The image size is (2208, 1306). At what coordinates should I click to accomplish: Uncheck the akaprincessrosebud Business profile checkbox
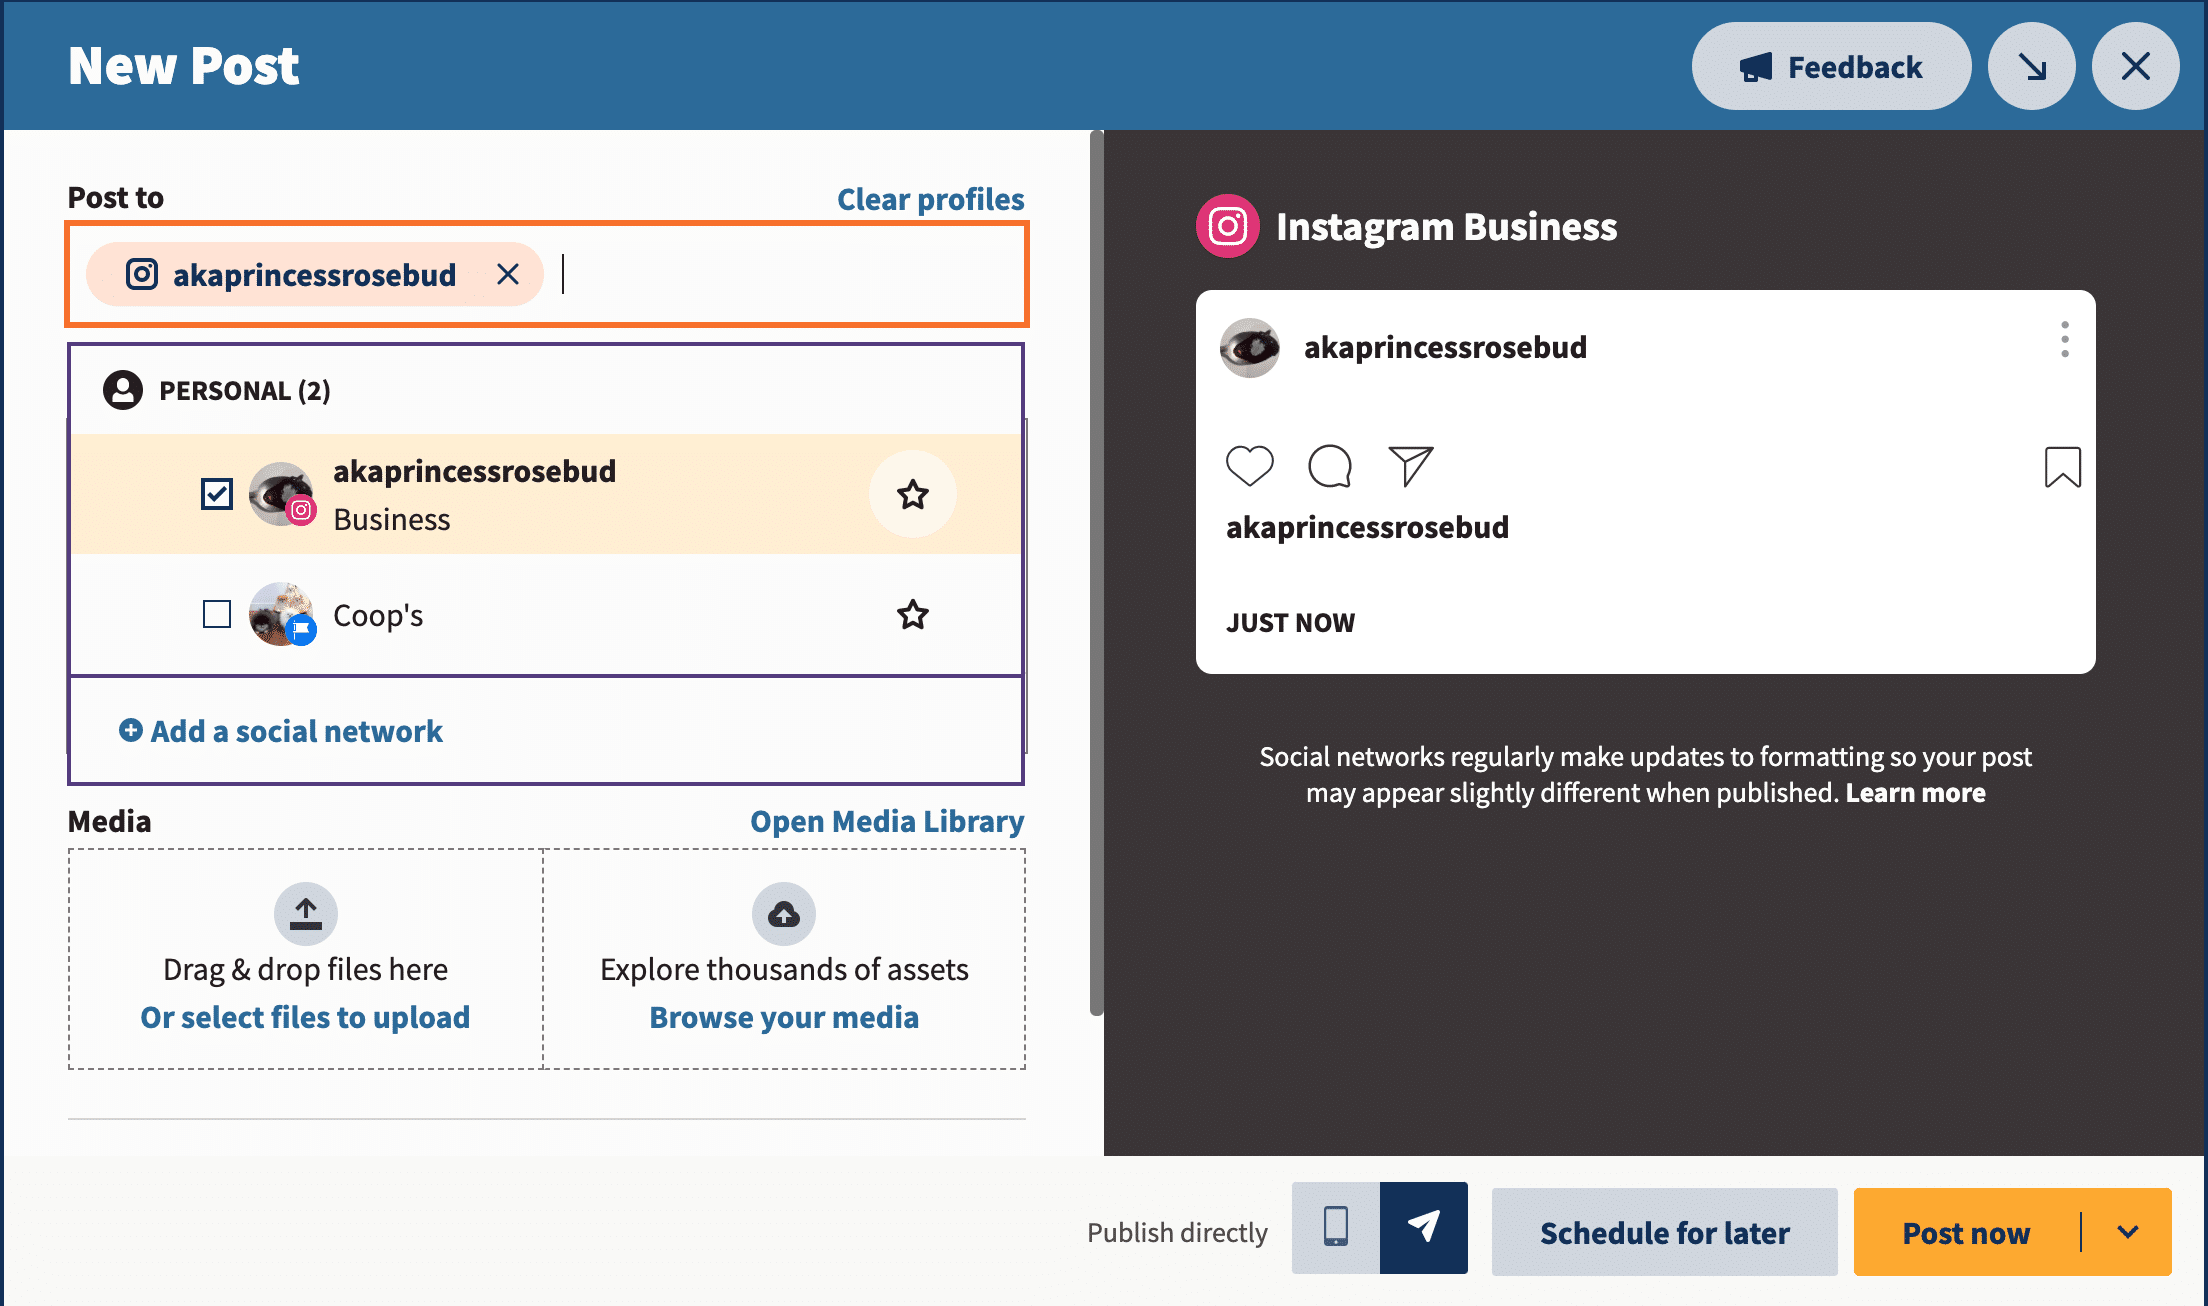click(x=217, y=494)
